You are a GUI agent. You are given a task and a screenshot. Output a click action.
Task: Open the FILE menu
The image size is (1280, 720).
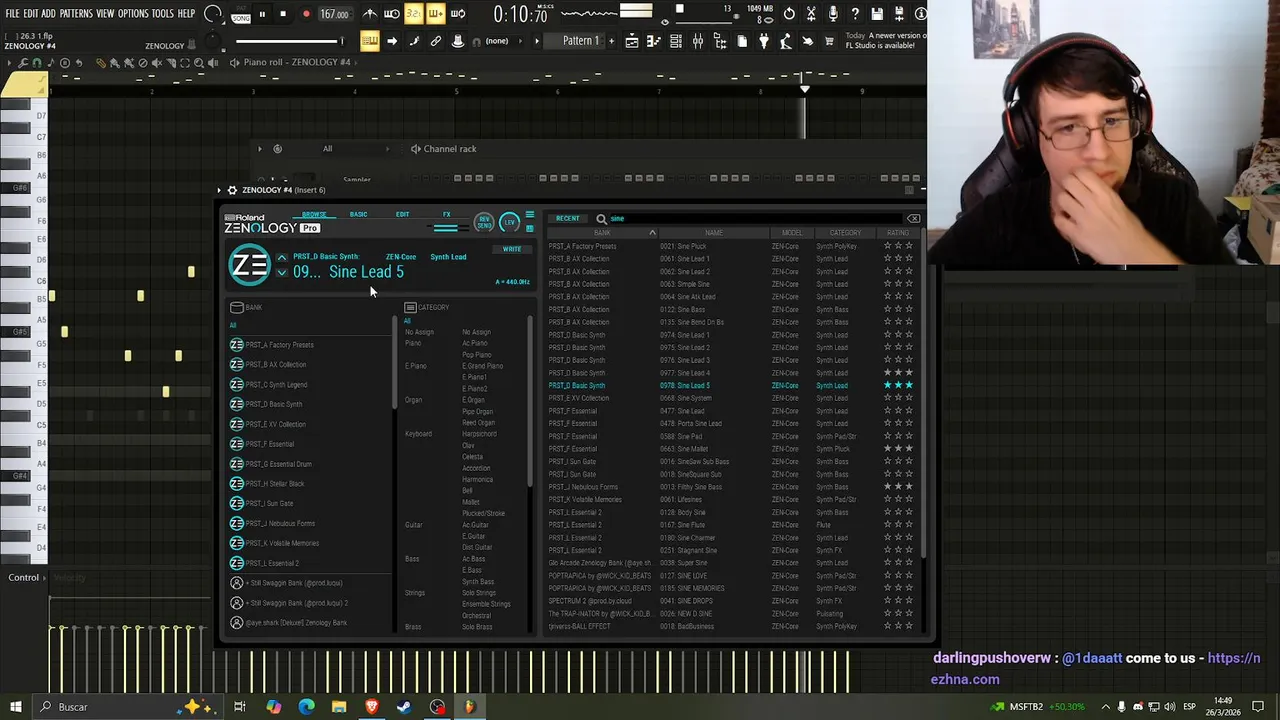pos(12,14)
